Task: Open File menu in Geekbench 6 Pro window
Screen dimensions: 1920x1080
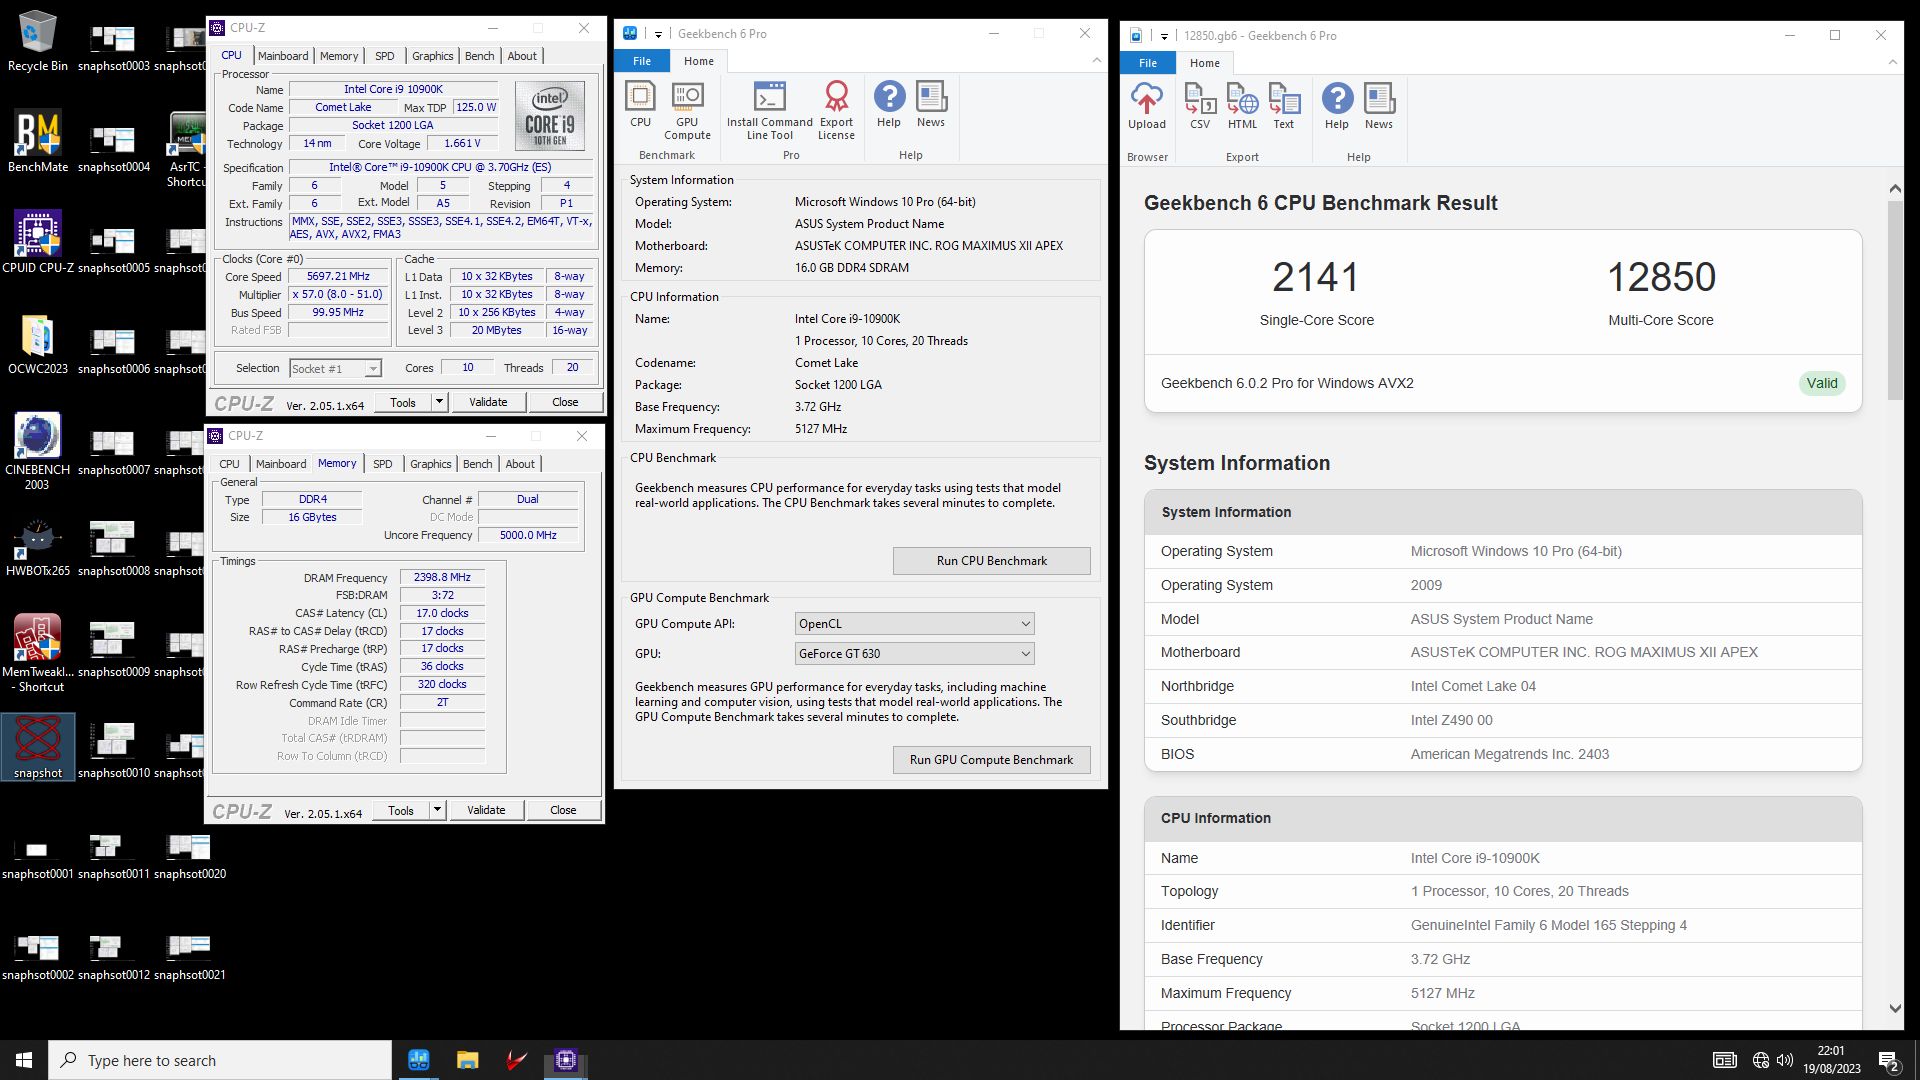Action: 642,61
